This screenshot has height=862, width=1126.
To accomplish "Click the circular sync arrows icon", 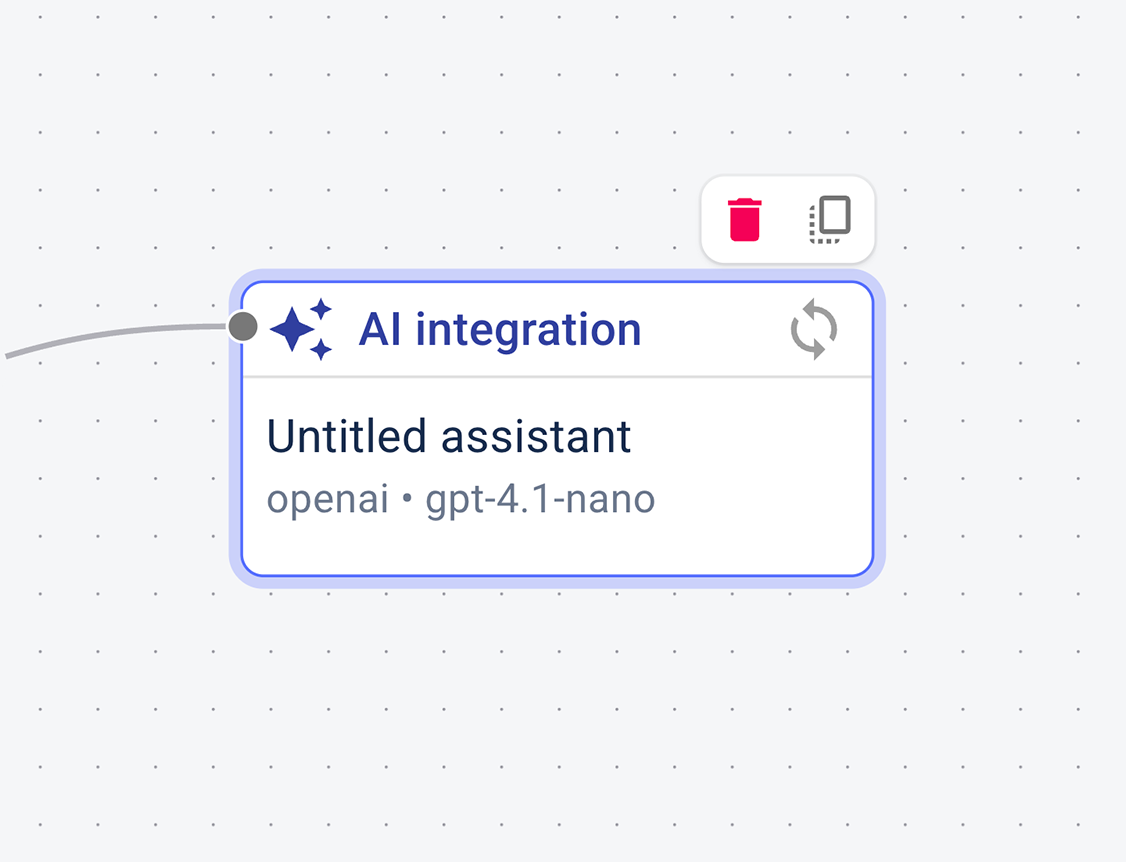I will point(814,330).
